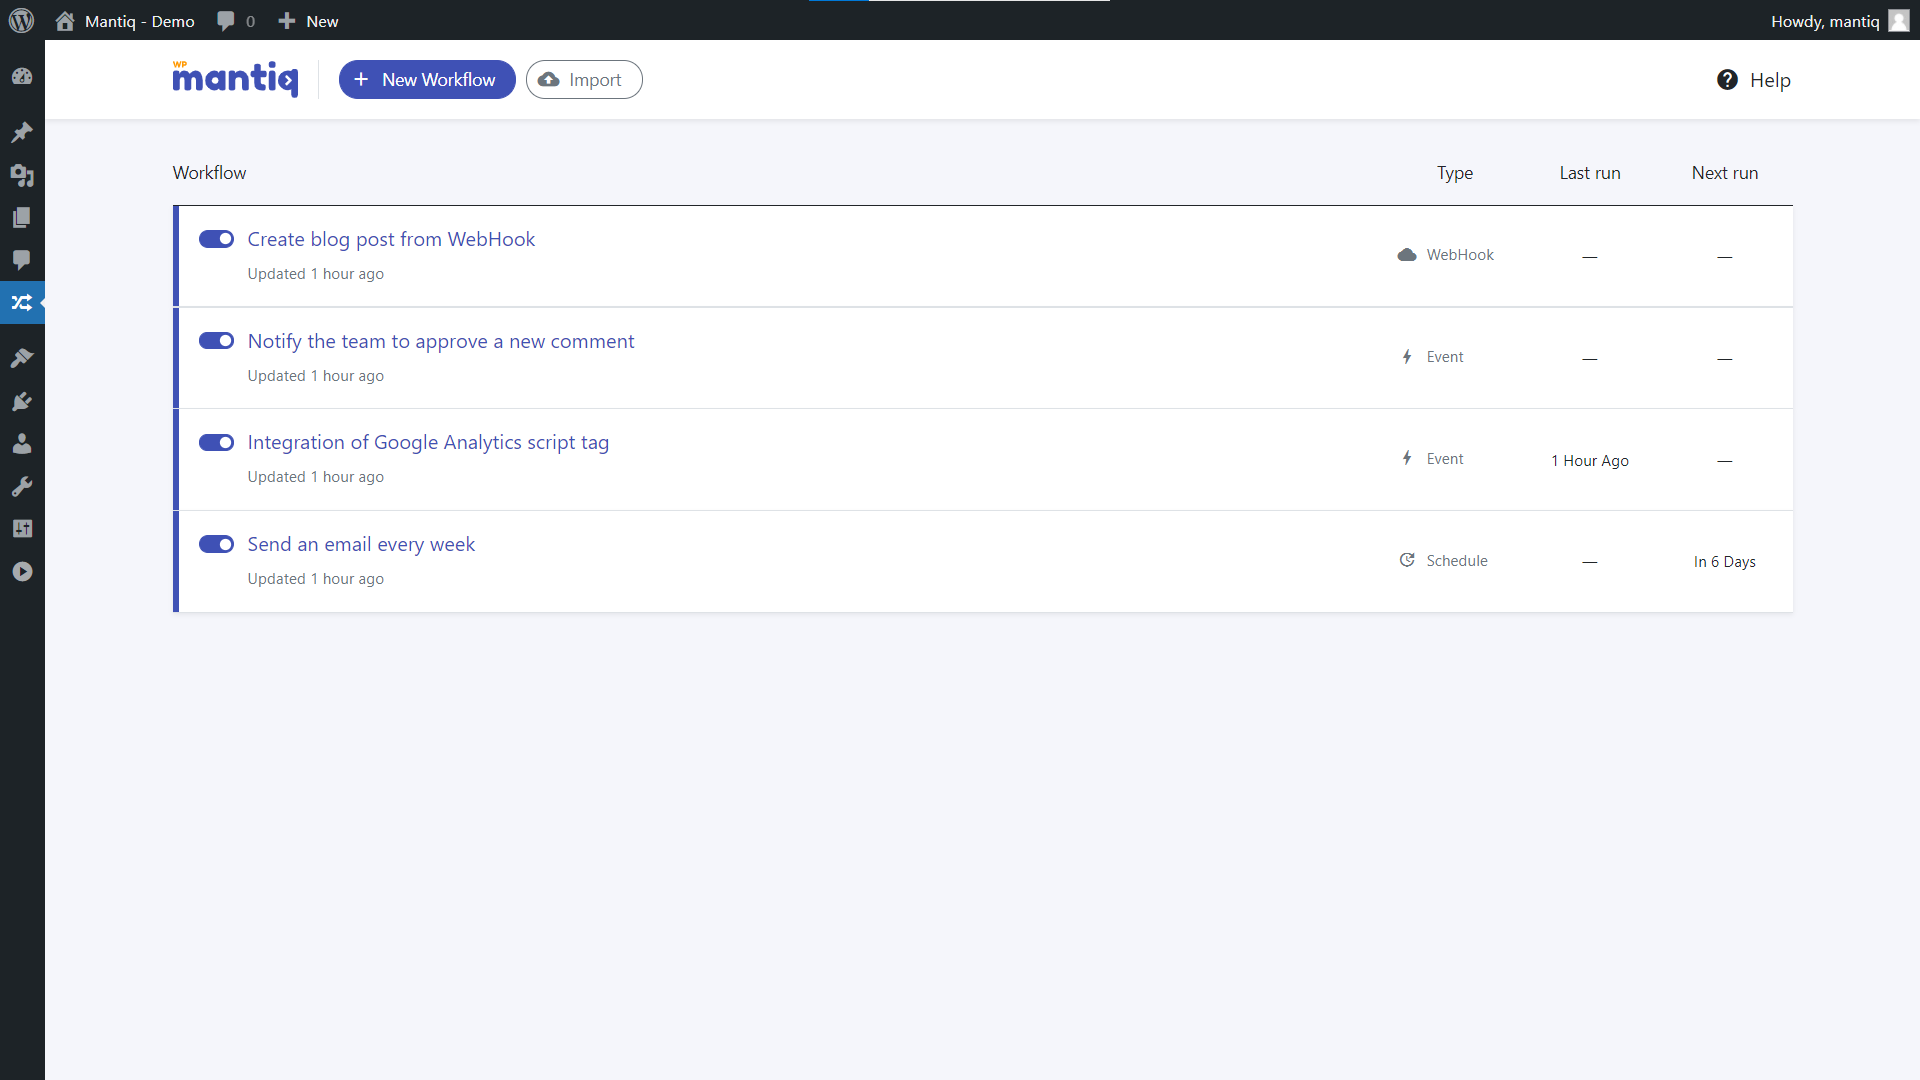Open the Appearance brush icon in the sidebar
Screen dimensions: 1920x1080
click(22, 358)
